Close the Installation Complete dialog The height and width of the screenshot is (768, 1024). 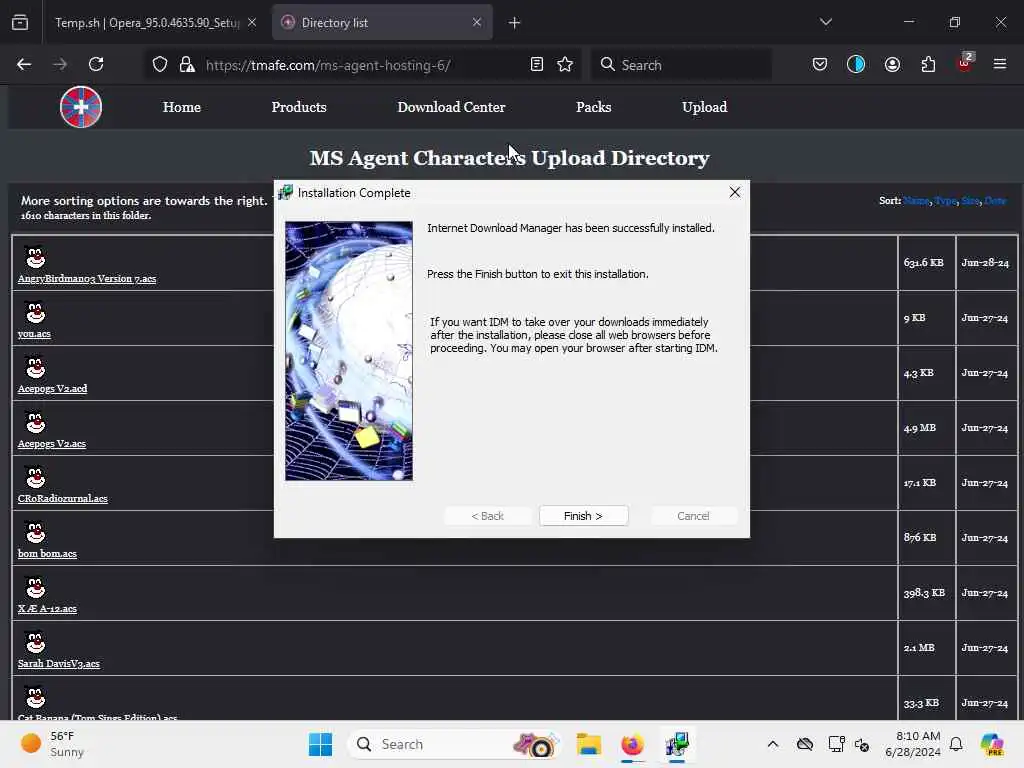735,192
